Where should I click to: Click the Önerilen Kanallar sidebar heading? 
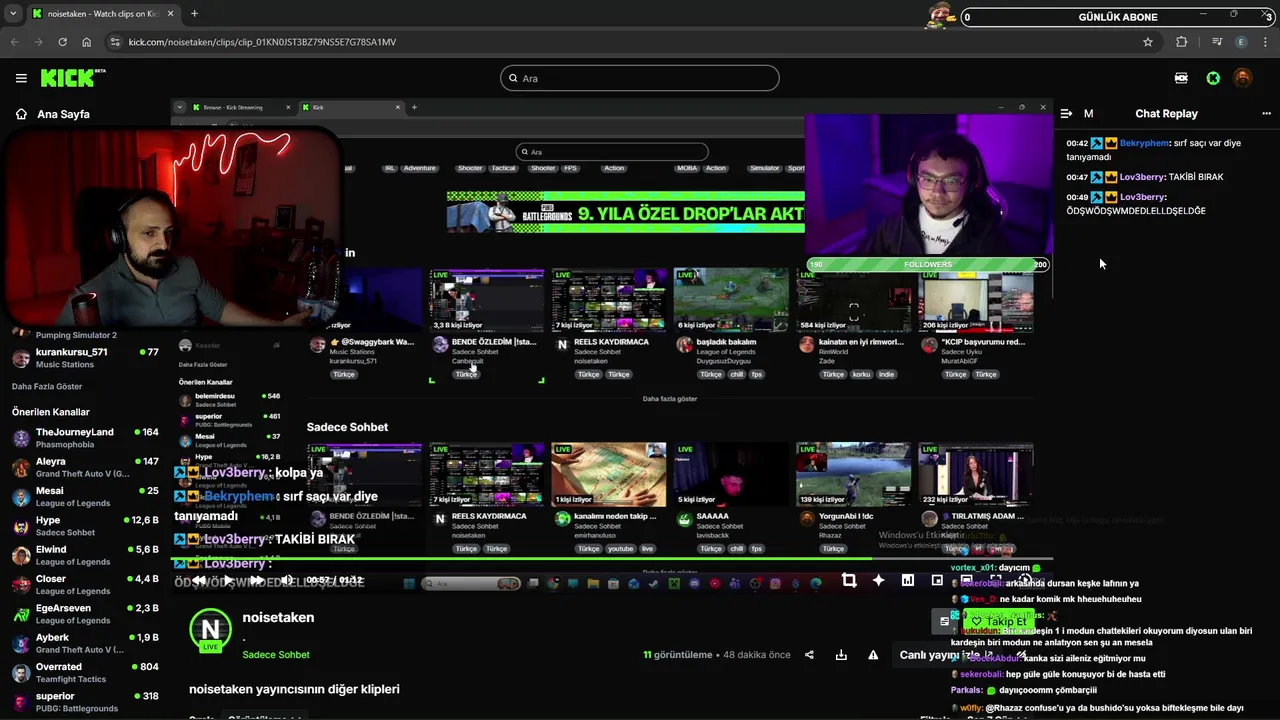[51, 412]
